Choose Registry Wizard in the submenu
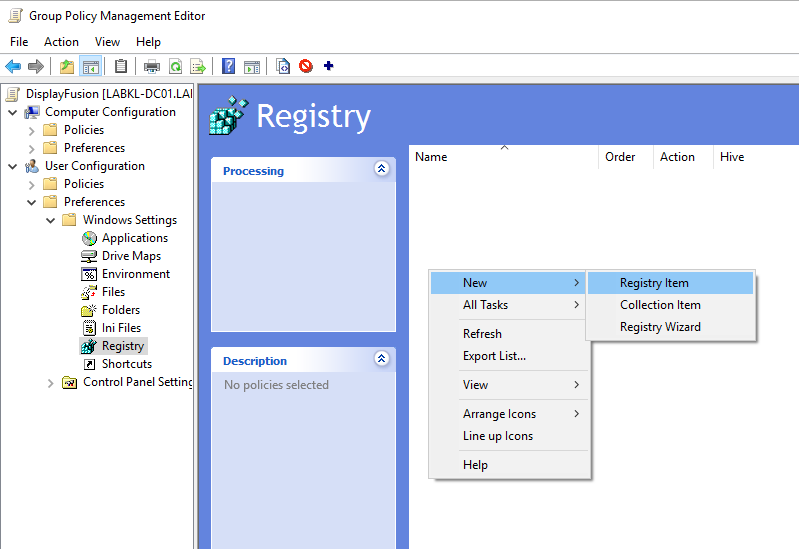The image size is (801, 549). click(x=660, y=327)
